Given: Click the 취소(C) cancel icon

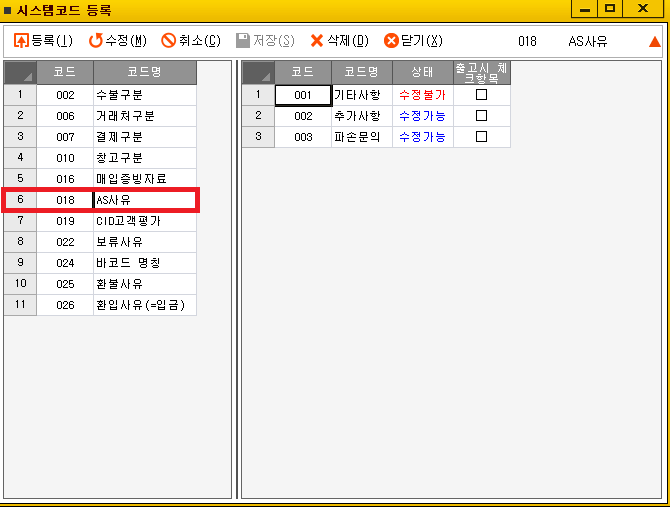Looking at the screenshot, I should click(x=168, y=41).
